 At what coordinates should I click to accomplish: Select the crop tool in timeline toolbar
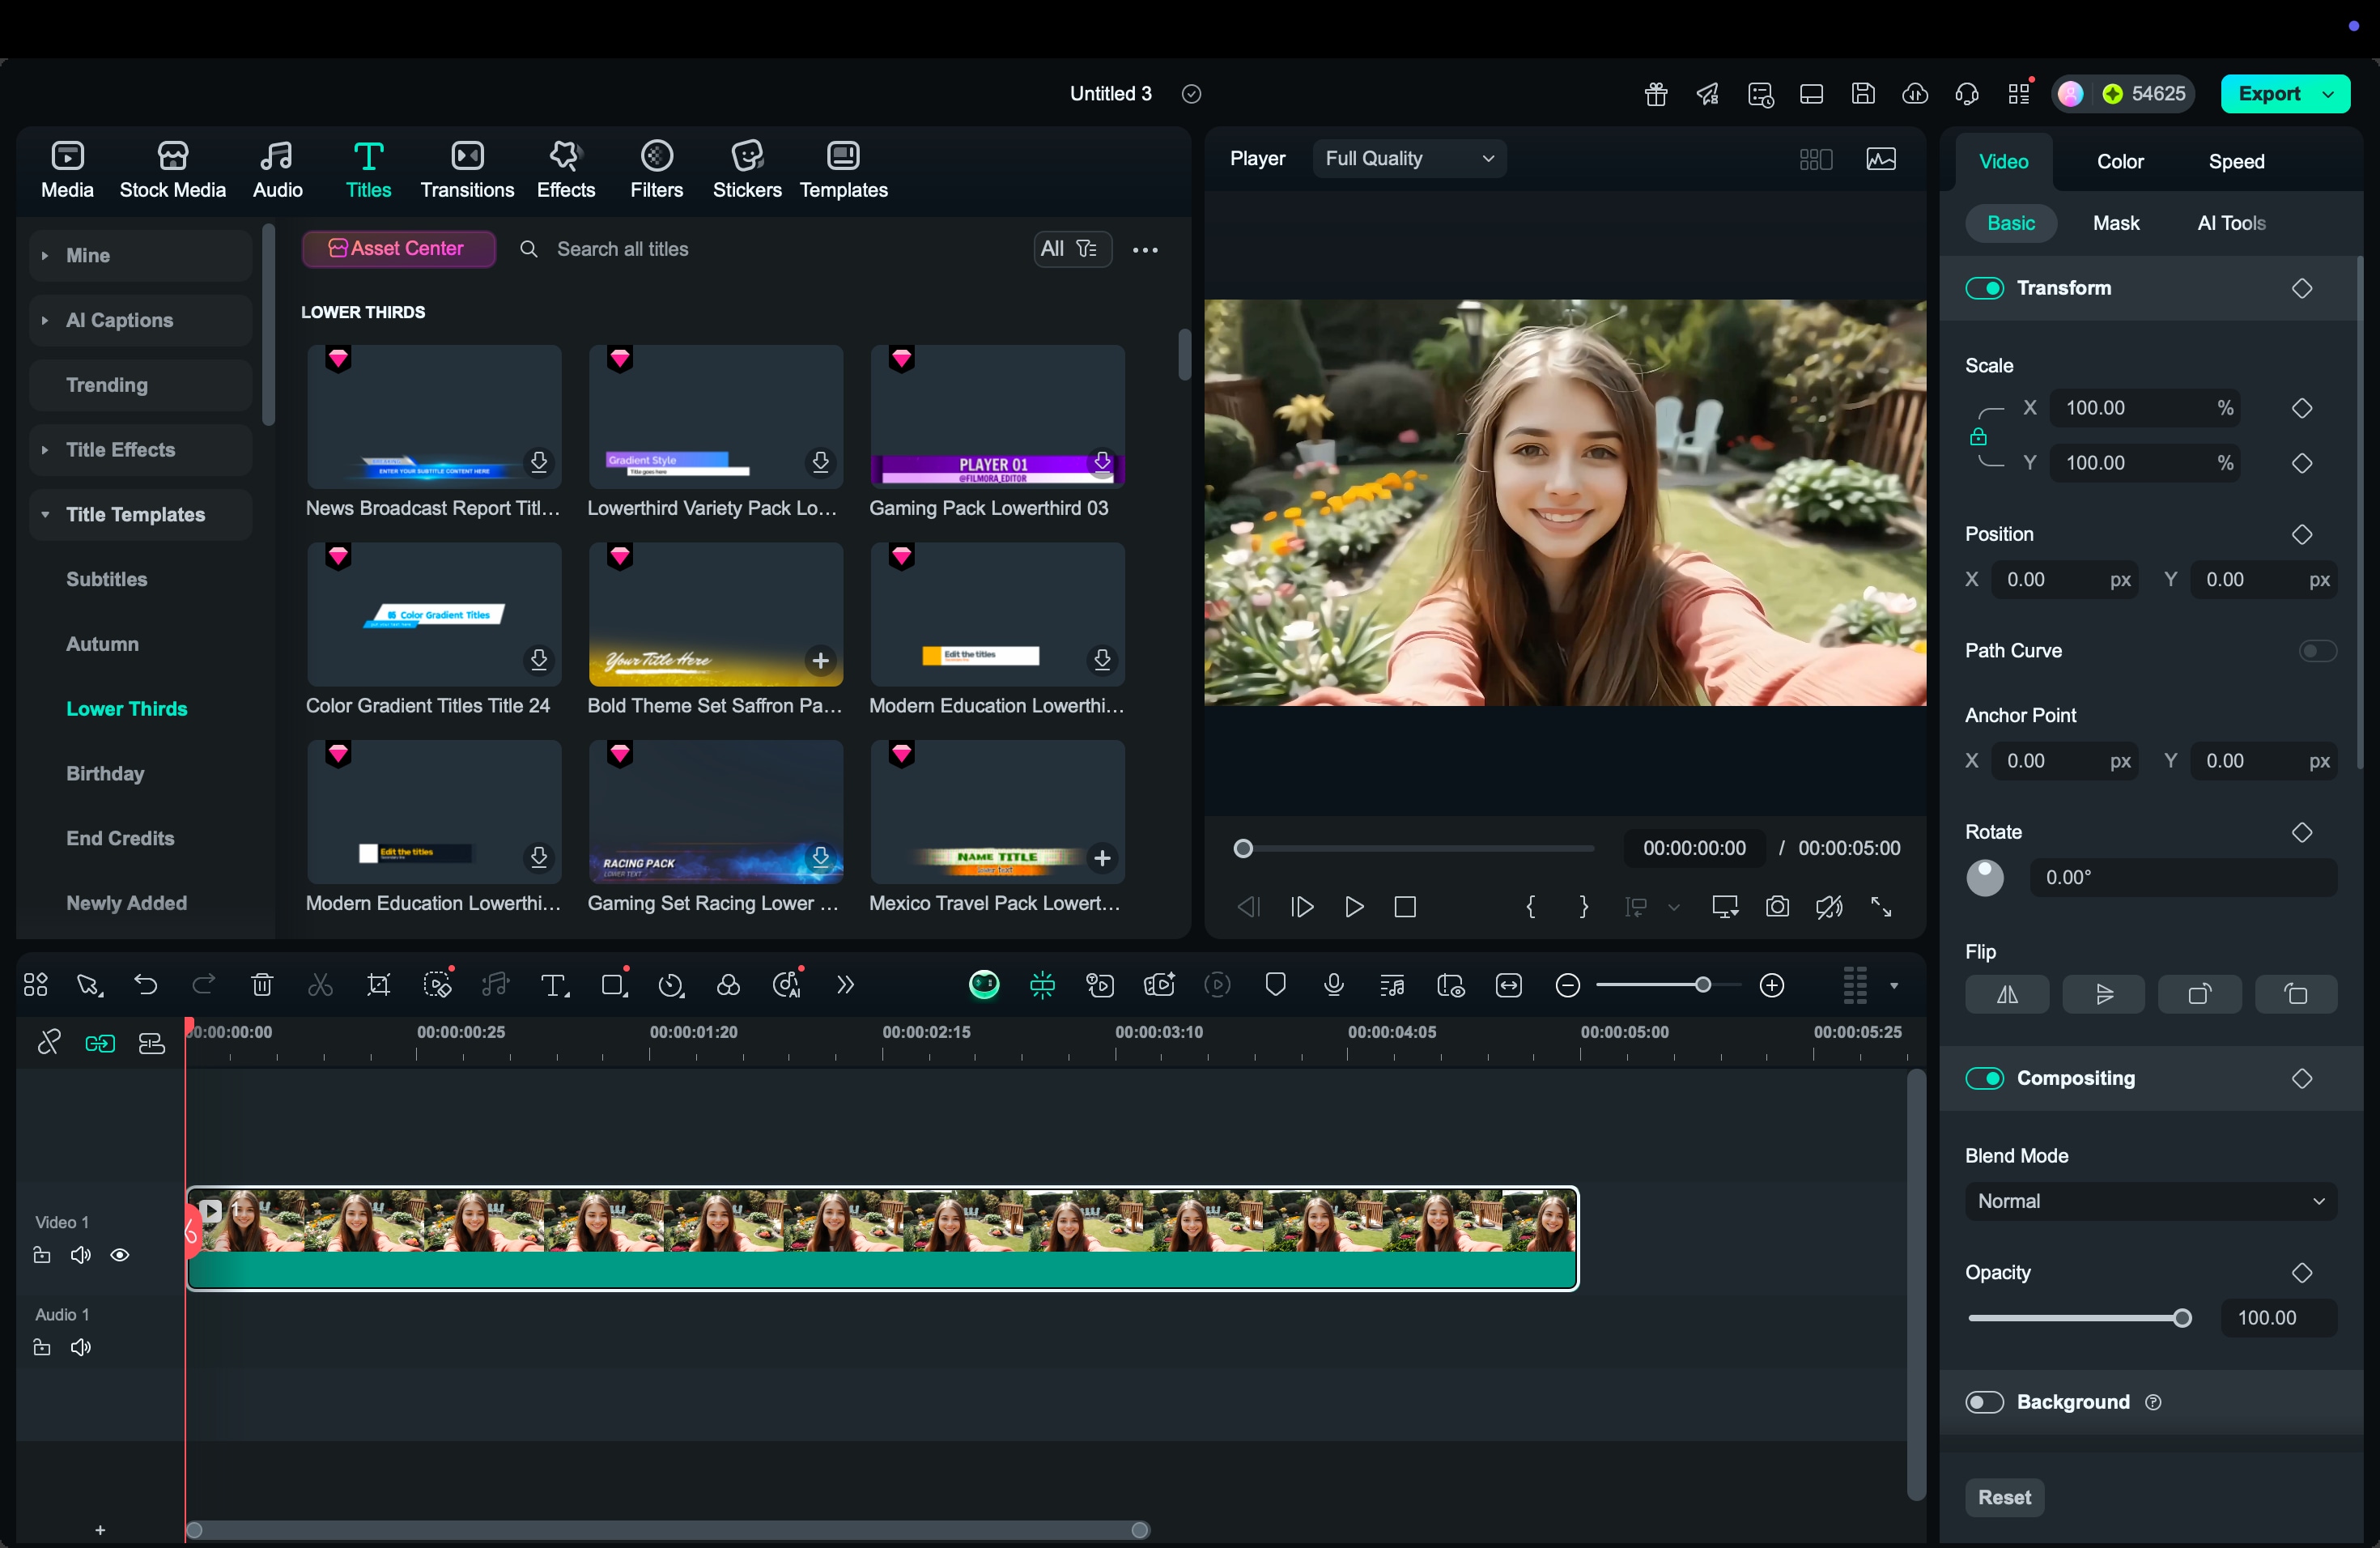click(x=378, y=985)
